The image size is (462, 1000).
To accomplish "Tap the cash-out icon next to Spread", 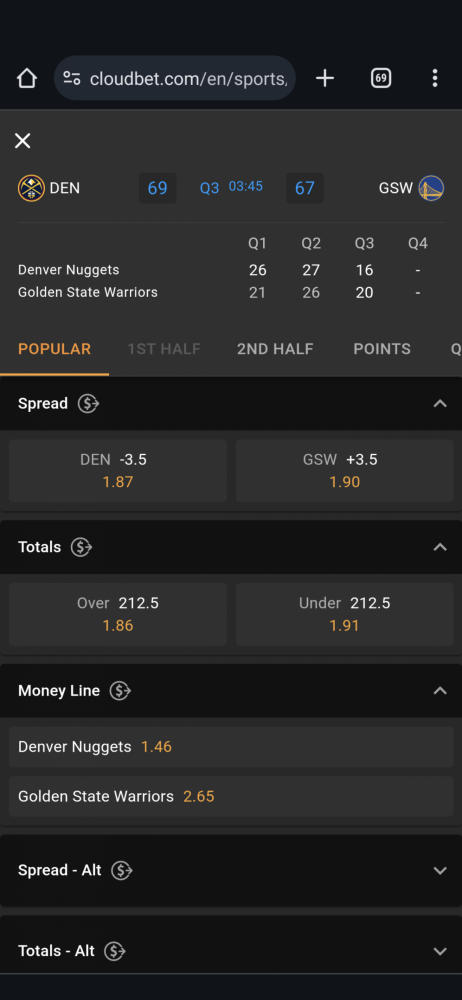I will (x=88, y=404).
